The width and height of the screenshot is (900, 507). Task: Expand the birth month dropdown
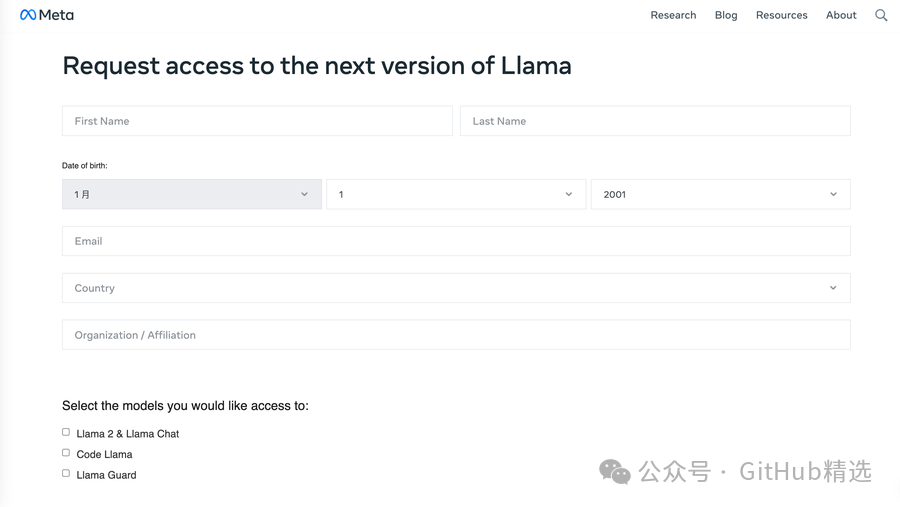[192, 194]
